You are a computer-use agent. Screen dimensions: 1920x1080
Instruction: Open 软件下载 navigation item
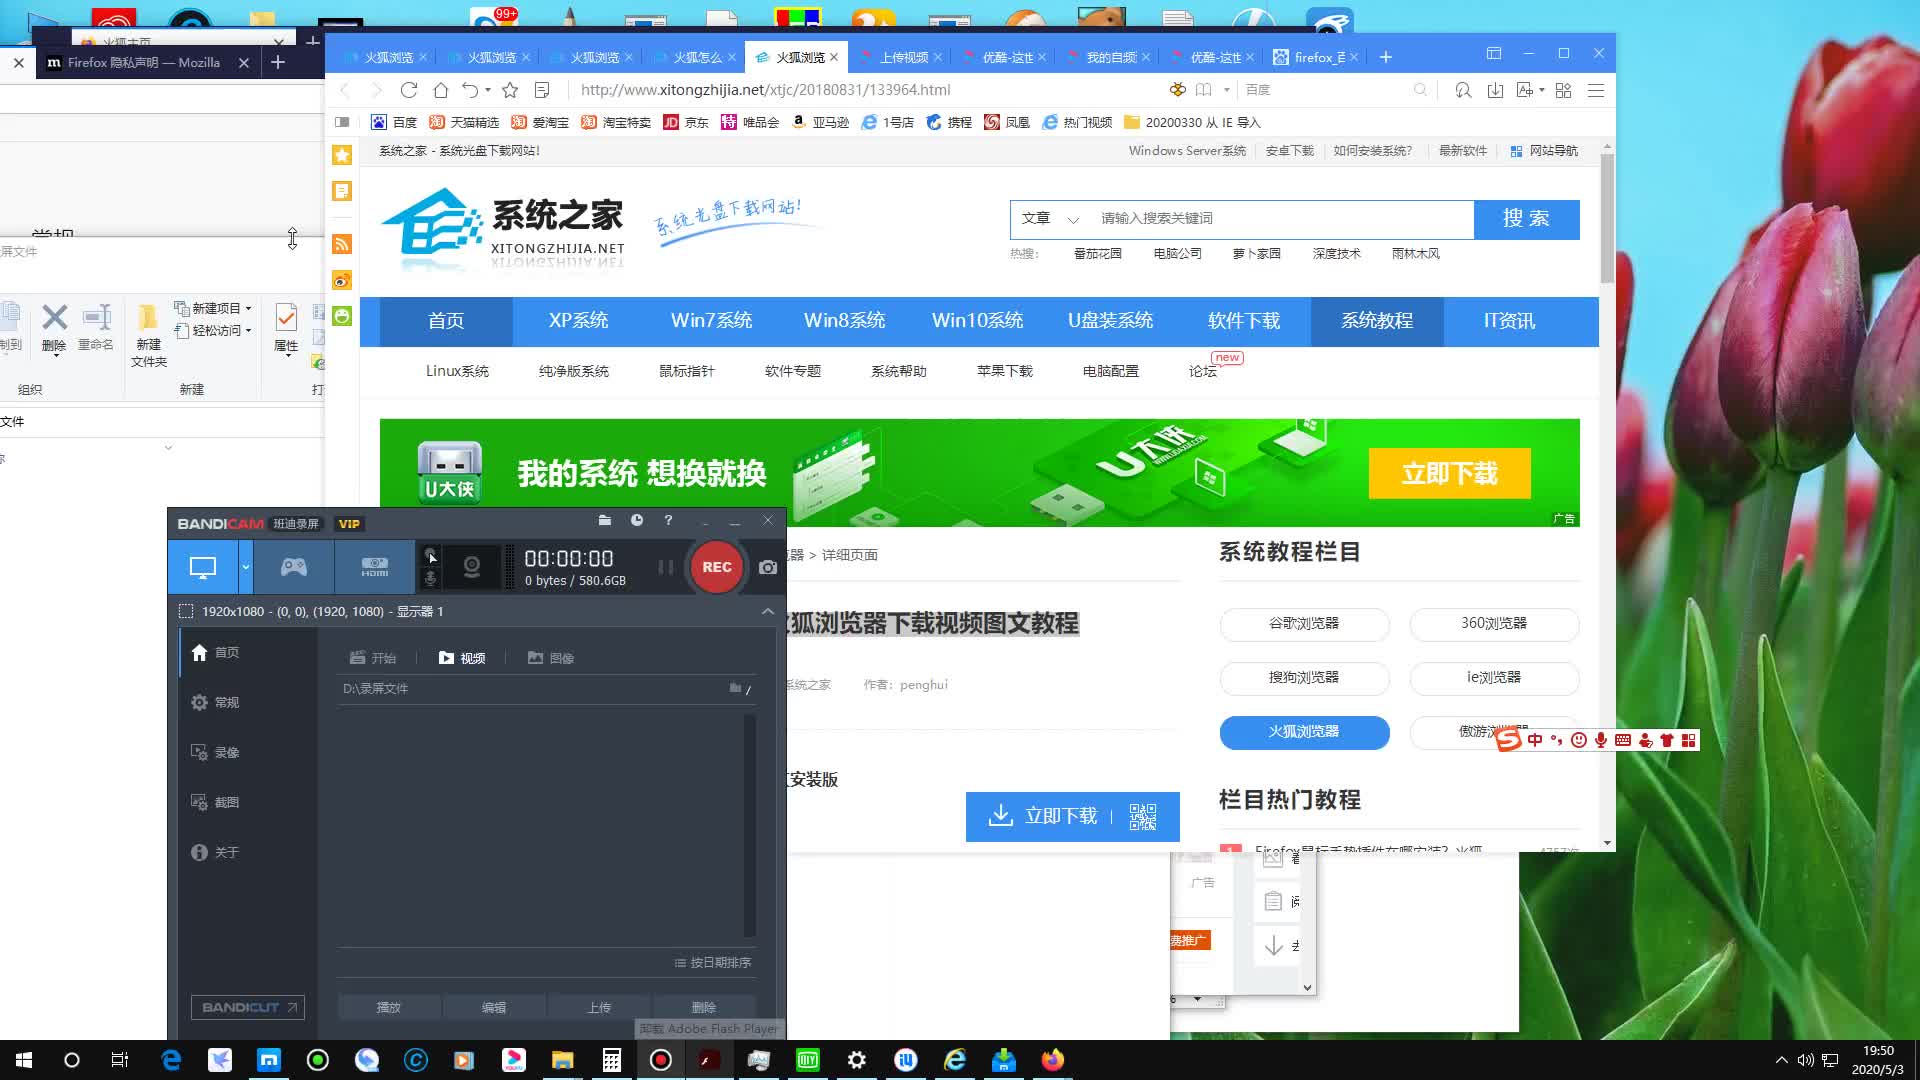1244,321
